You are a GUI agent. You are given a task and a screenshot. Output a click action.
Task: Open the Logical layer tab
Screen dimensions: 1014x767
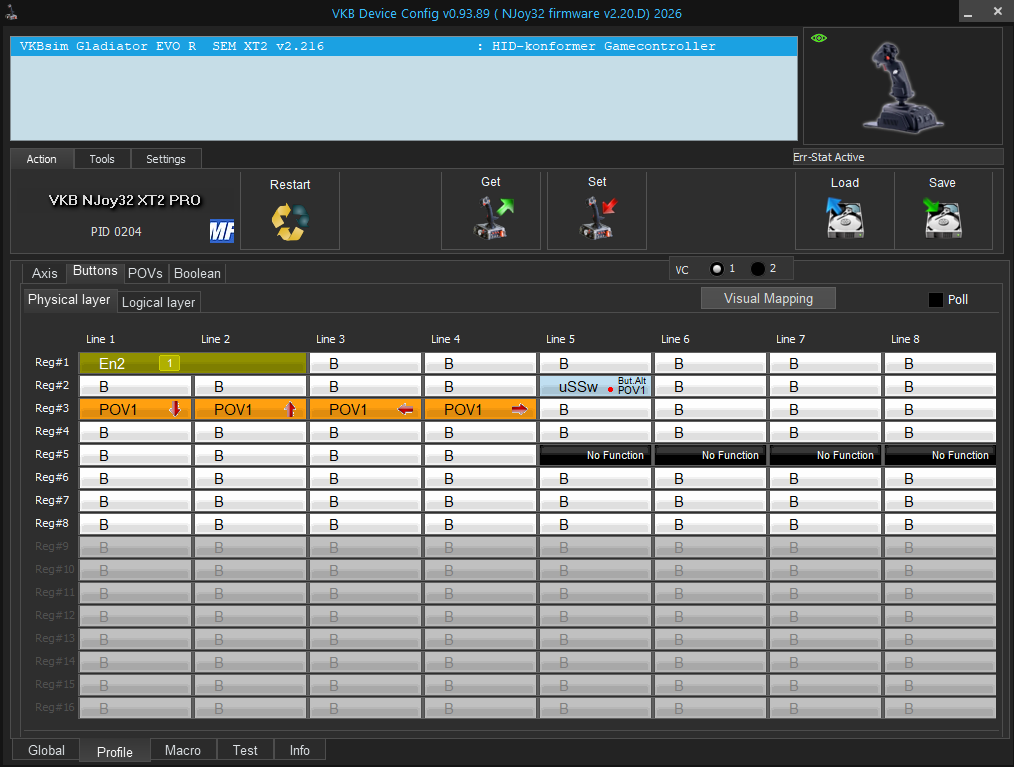coord(158,302)
